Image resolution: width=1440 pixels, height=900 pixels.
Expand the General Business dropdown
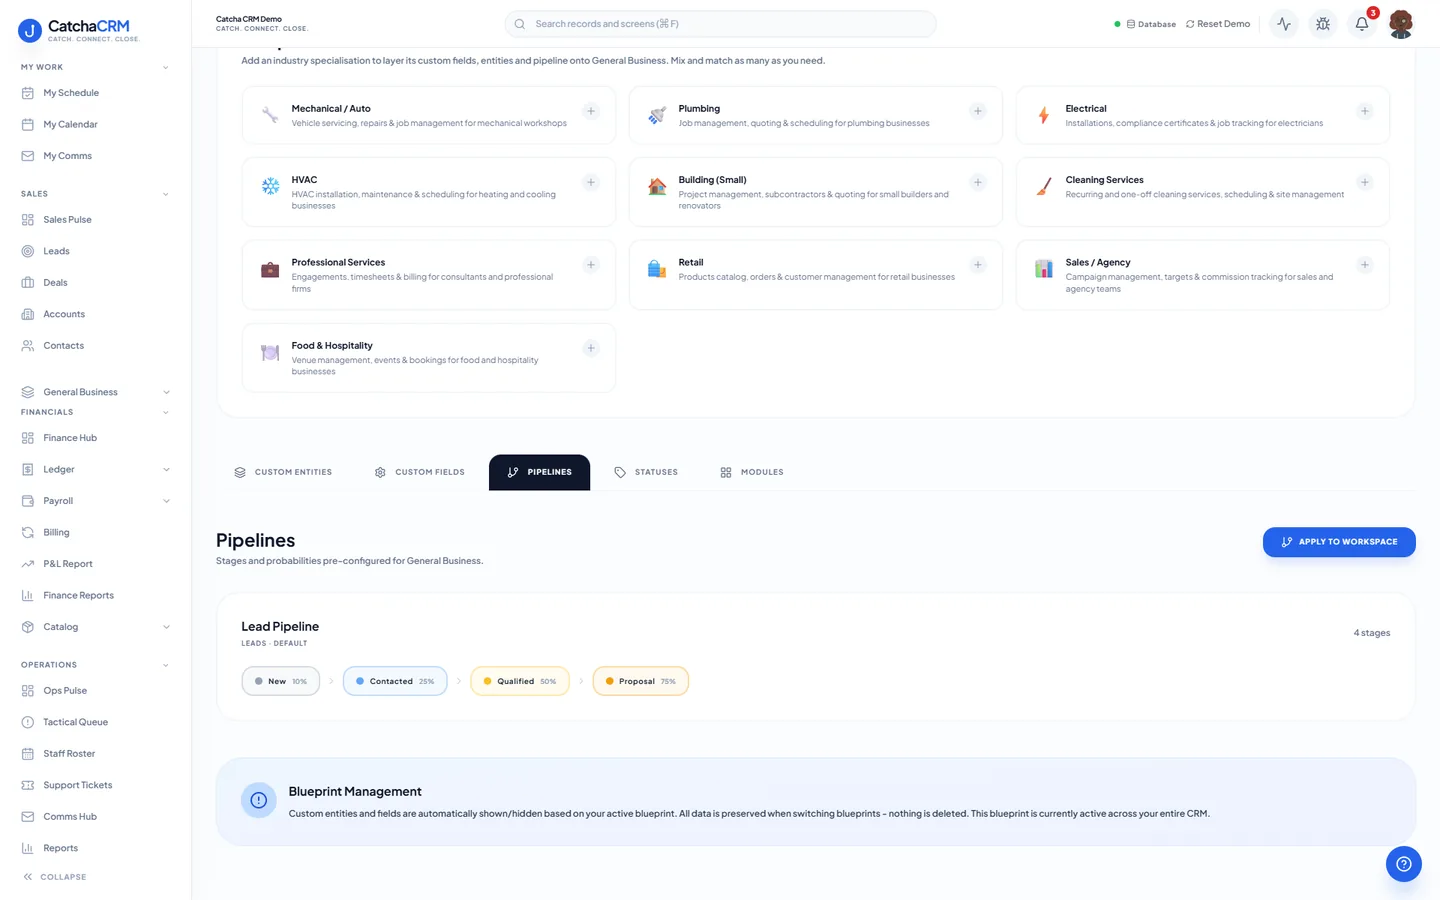click(95, 392)
